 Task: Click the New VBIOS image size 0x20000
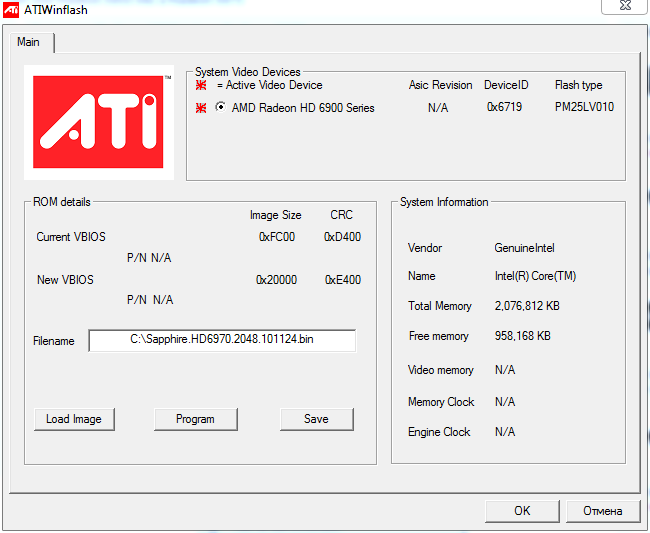tap(276, 280)
